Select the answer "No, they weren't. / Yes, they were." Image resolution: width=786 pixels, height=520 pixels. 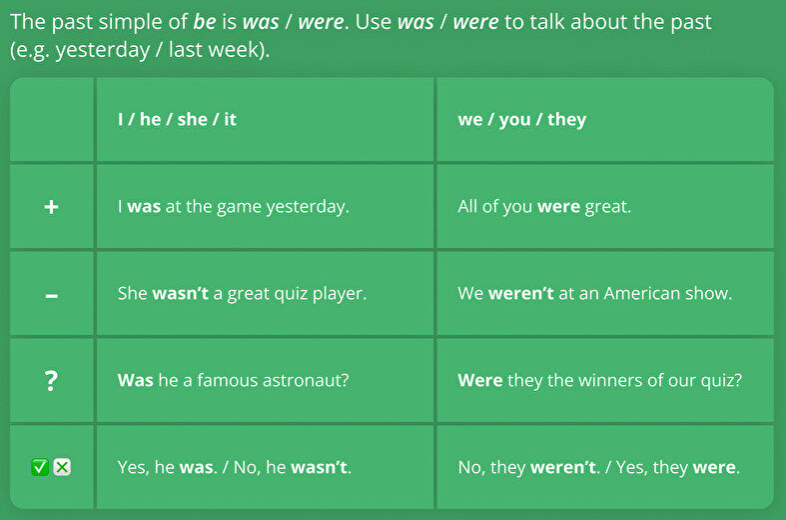tap(599, 467)
